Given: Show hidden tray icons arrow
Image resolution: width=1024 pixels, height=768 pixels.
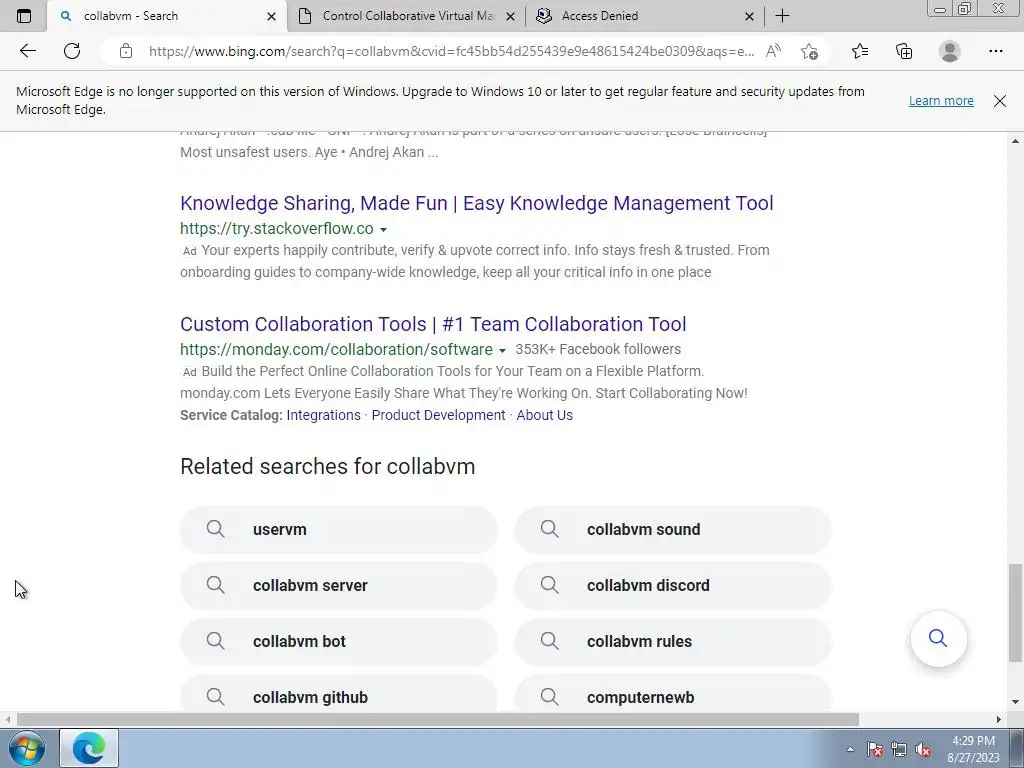Looking at the screenshot, I should pos(850,749).
